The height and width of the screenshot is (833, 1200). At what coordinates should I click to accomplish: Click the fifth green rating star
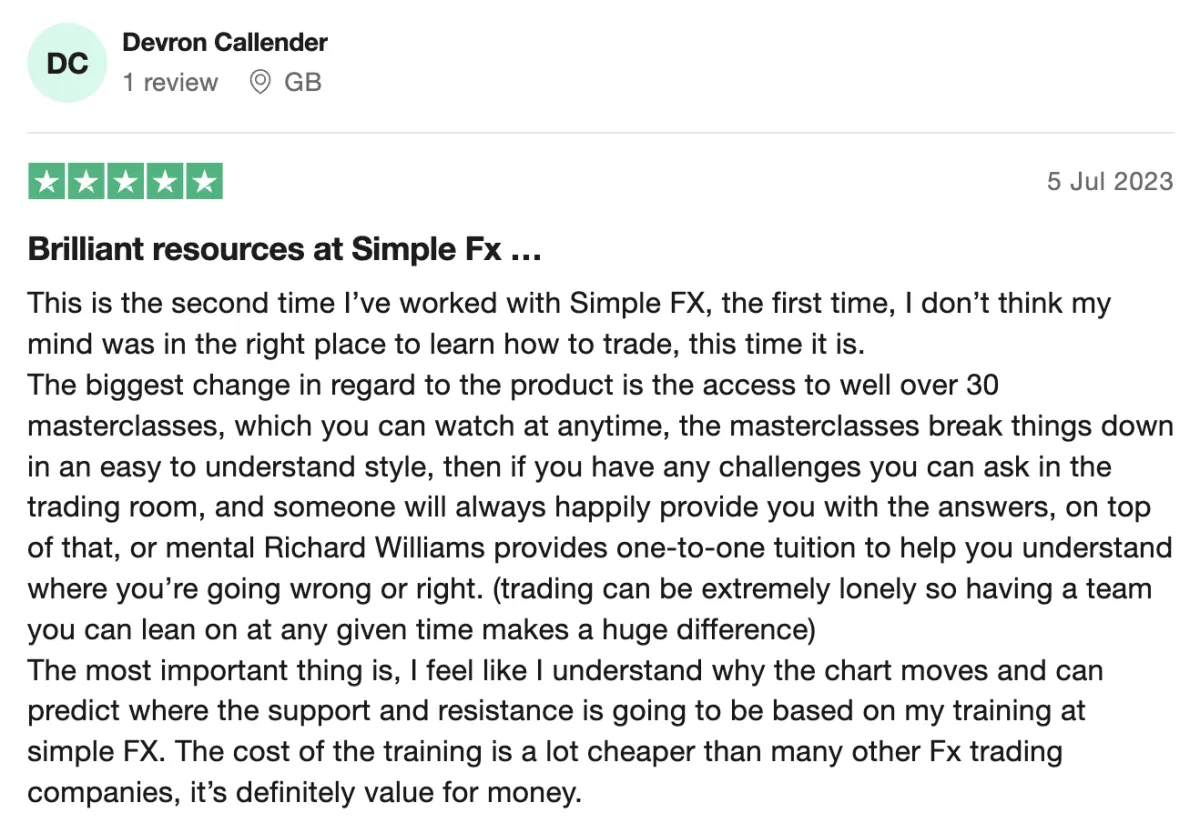203,181
